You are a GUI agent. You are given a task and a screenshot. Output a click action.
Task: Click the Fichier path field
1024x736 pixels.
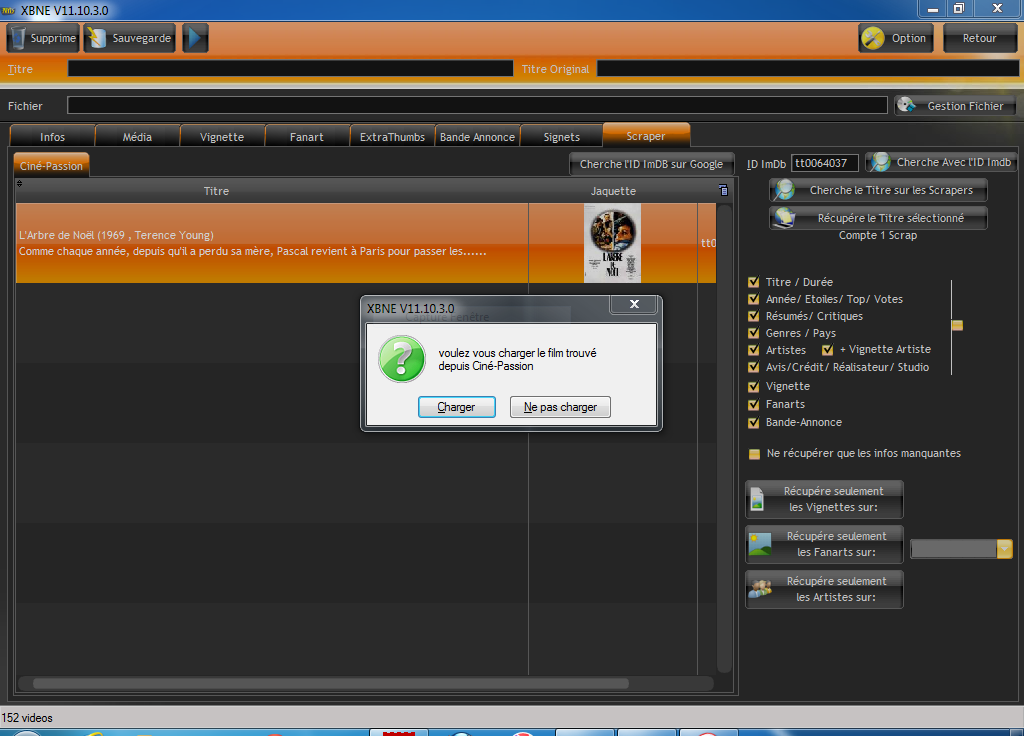click(477, 105)
